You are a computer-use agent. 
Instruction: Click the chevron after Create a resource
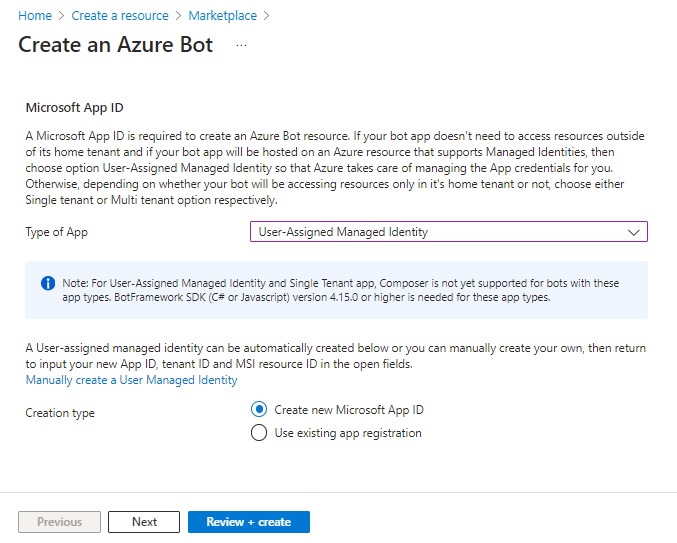point(178,16)
